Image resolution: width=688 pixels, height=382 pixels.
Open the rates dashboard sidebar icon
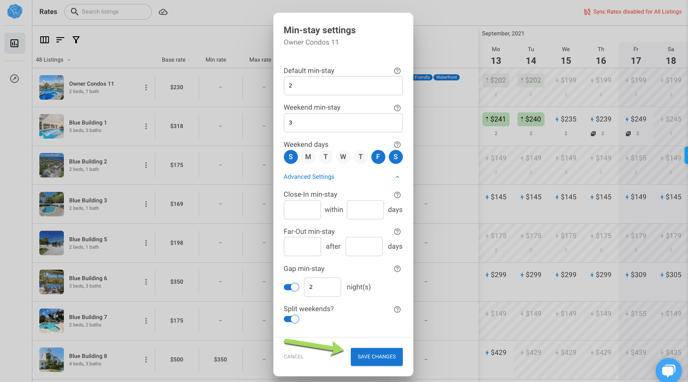14,43
